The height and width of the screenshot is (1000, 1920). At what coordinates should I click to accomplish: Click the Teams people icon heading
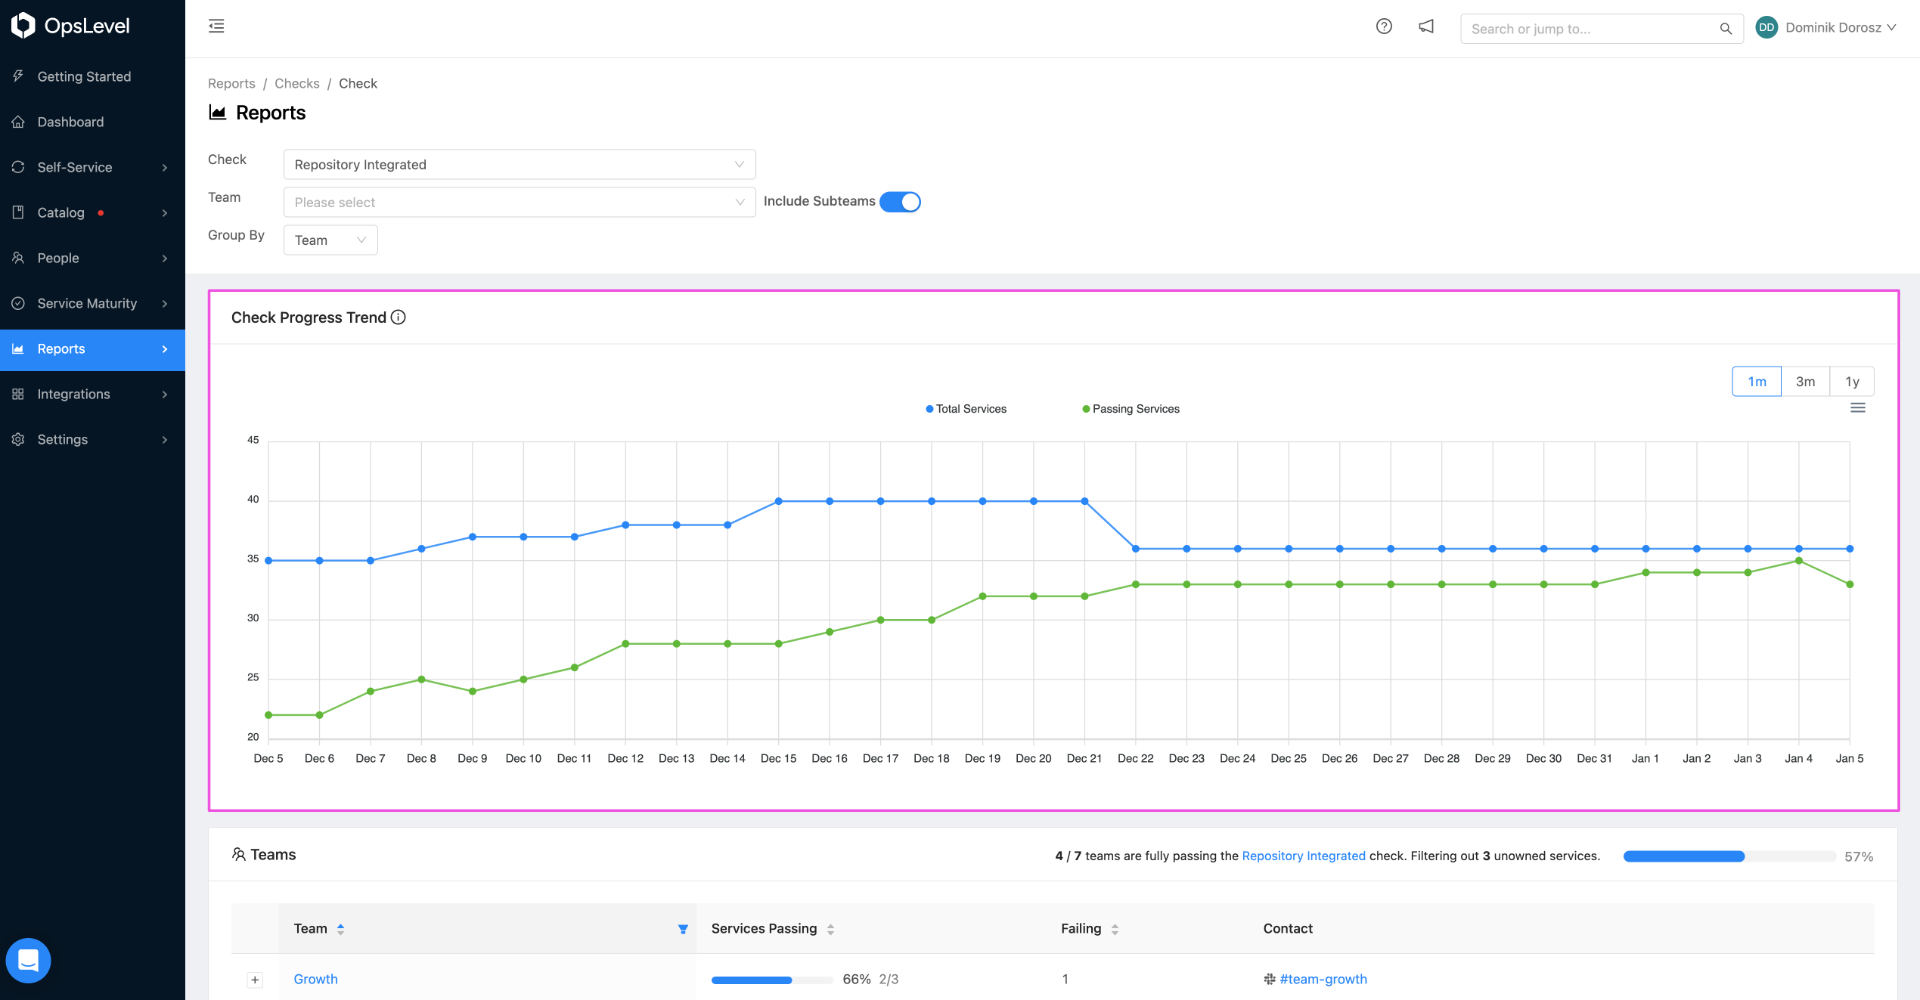[238, 854]
